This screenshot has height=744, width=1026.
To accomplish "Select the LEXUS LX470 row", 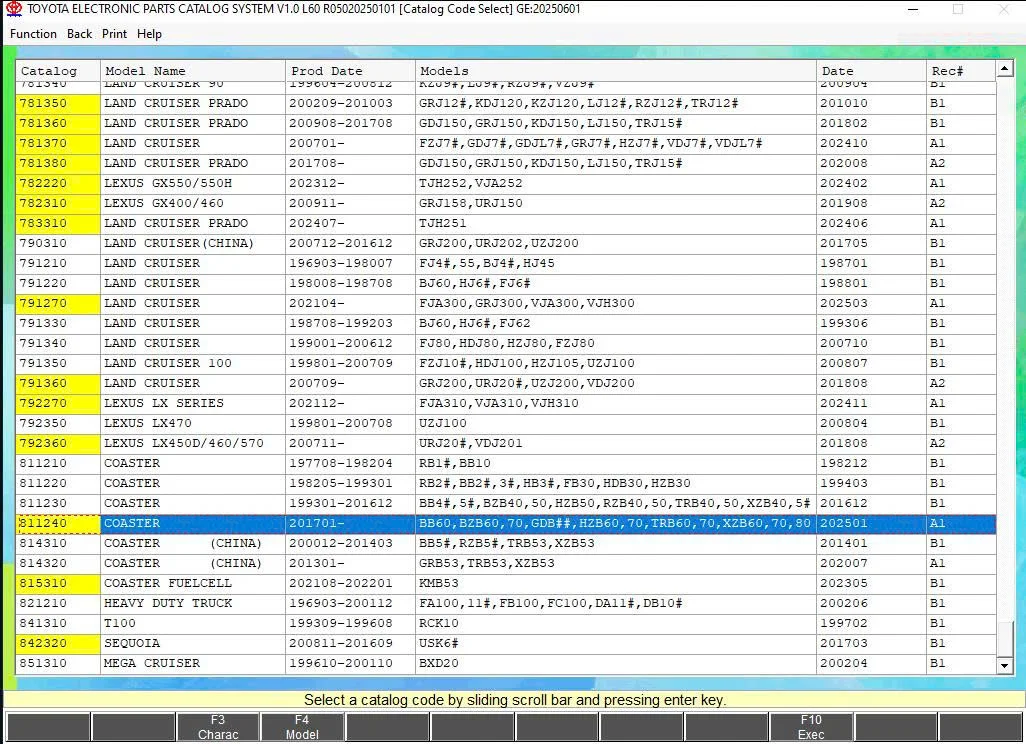I will [x=506, y=423].
